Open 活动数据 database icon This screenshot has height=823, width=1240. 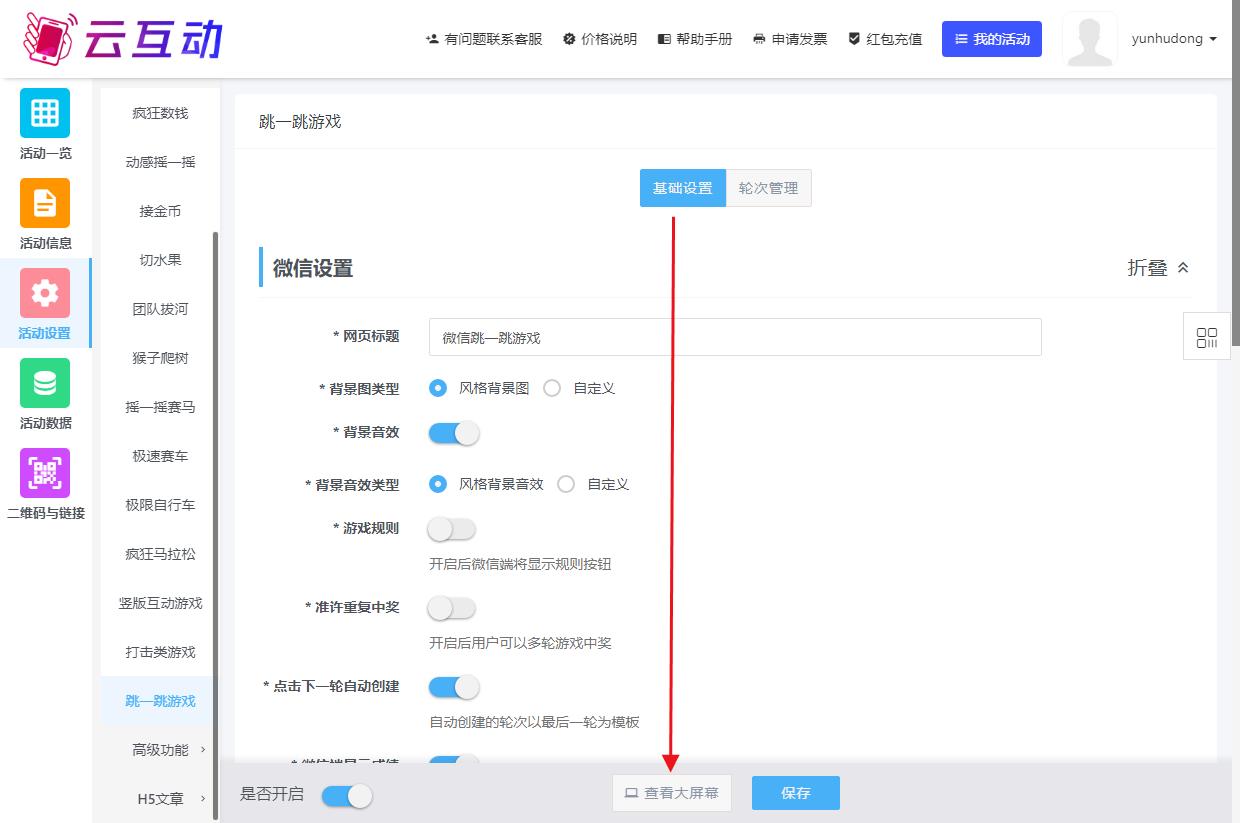tap(45, 383)
